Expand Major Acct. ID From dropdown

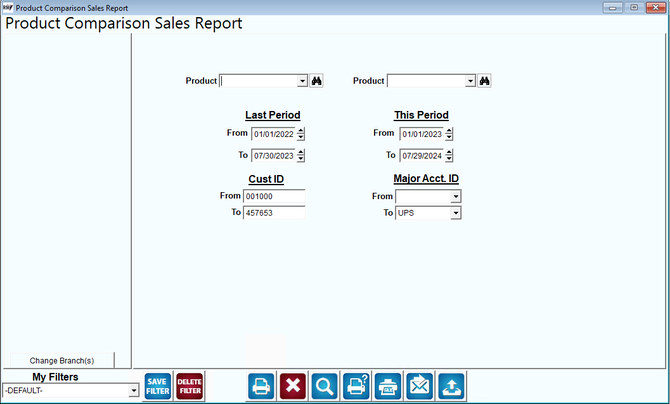[x=456, y=197]
